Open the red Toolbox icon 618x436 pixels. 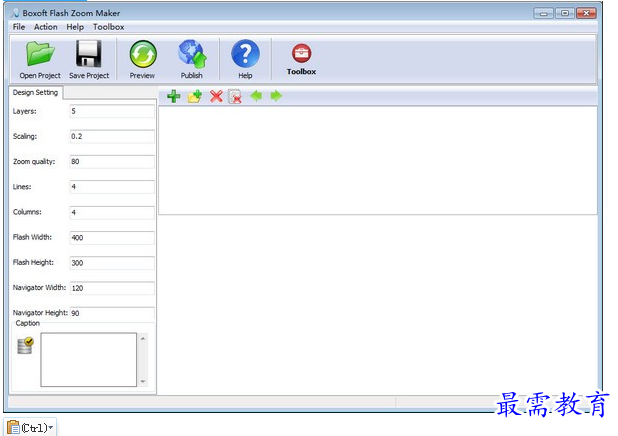coord(302,53)
